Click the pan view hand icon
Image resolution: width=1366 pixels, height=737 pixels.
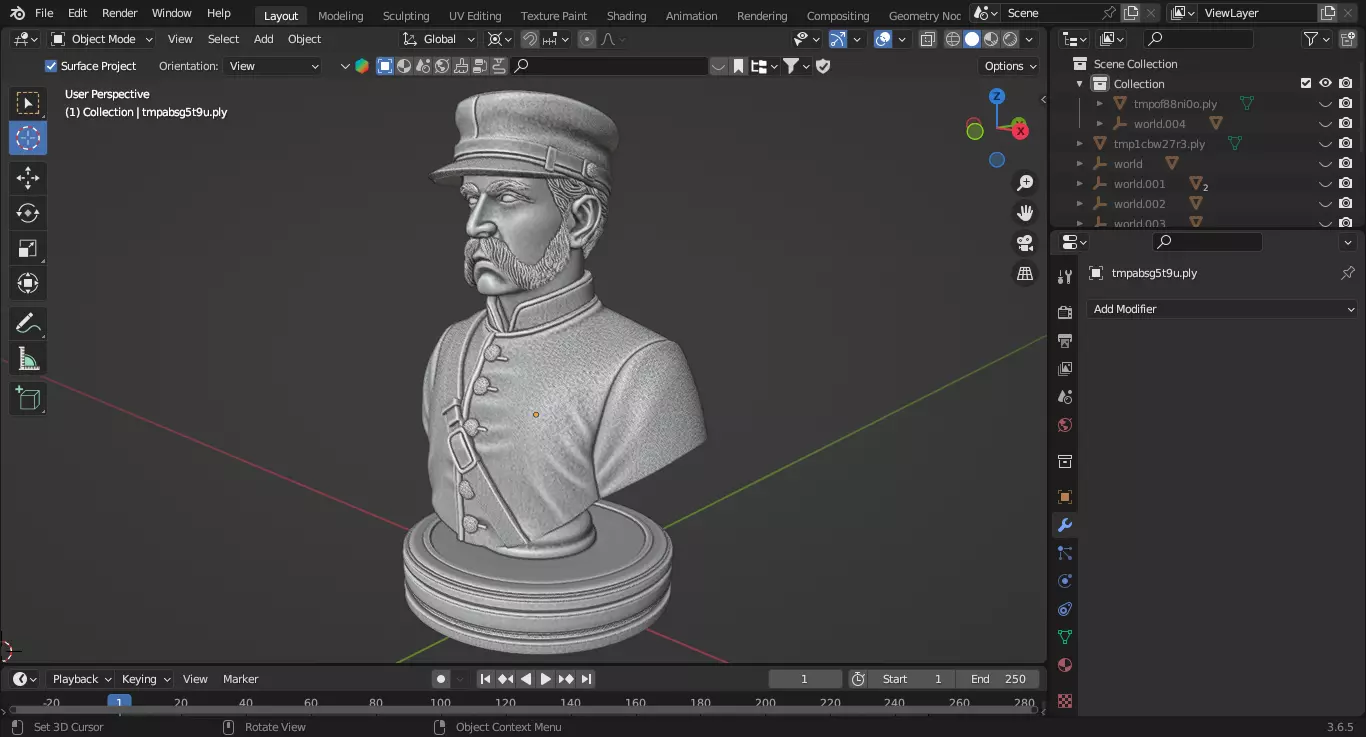pos(1025,213)
